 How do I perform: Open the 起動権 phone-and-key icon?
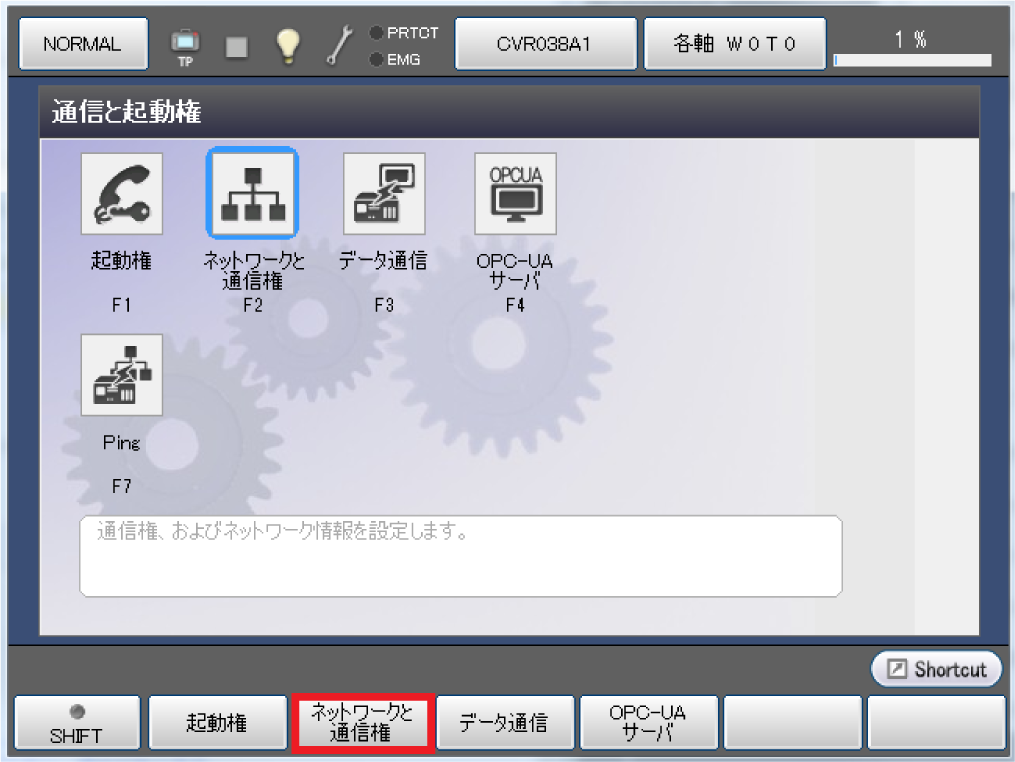(122, 194)
